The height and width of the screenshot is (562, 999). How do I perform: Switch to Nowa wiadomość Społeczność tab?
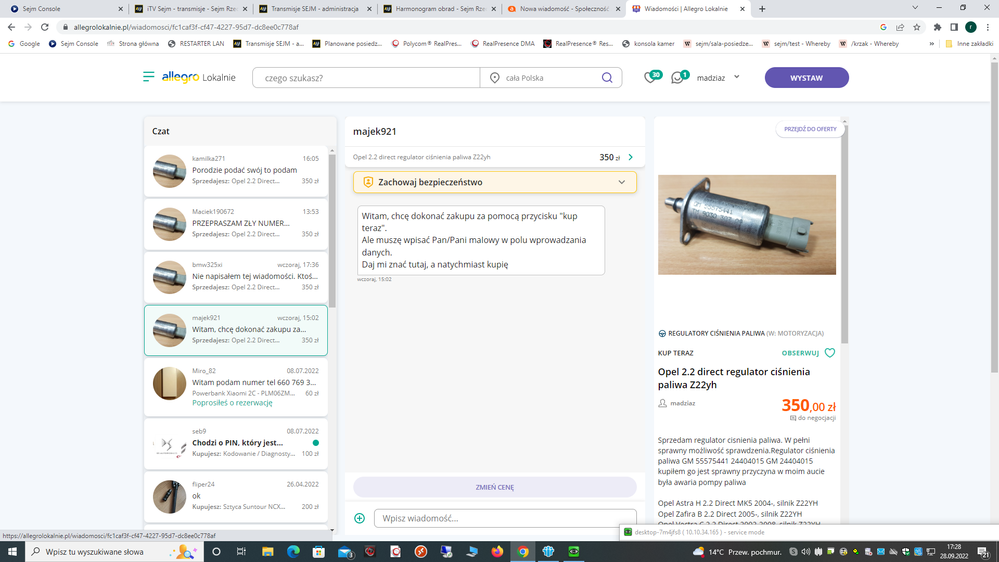[564, 9]
